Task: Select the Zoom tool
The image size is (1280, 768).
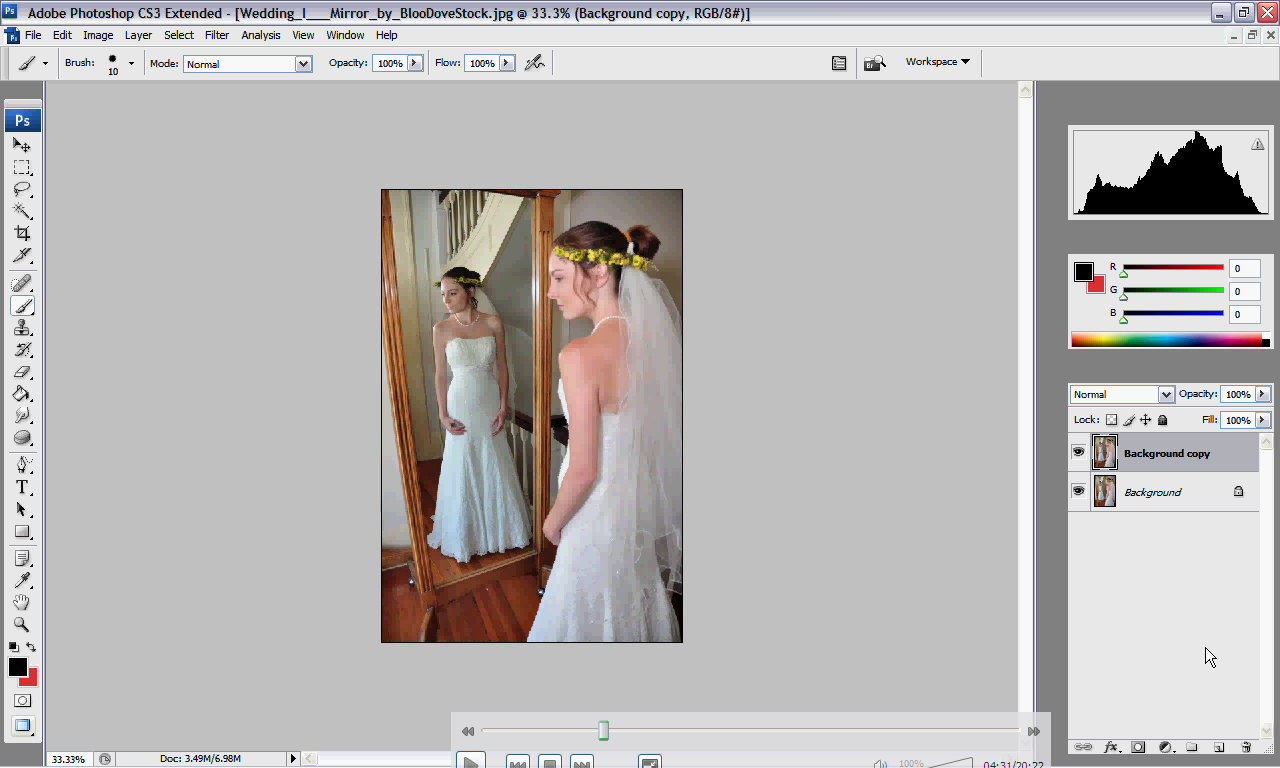Action: pos(22,624)
